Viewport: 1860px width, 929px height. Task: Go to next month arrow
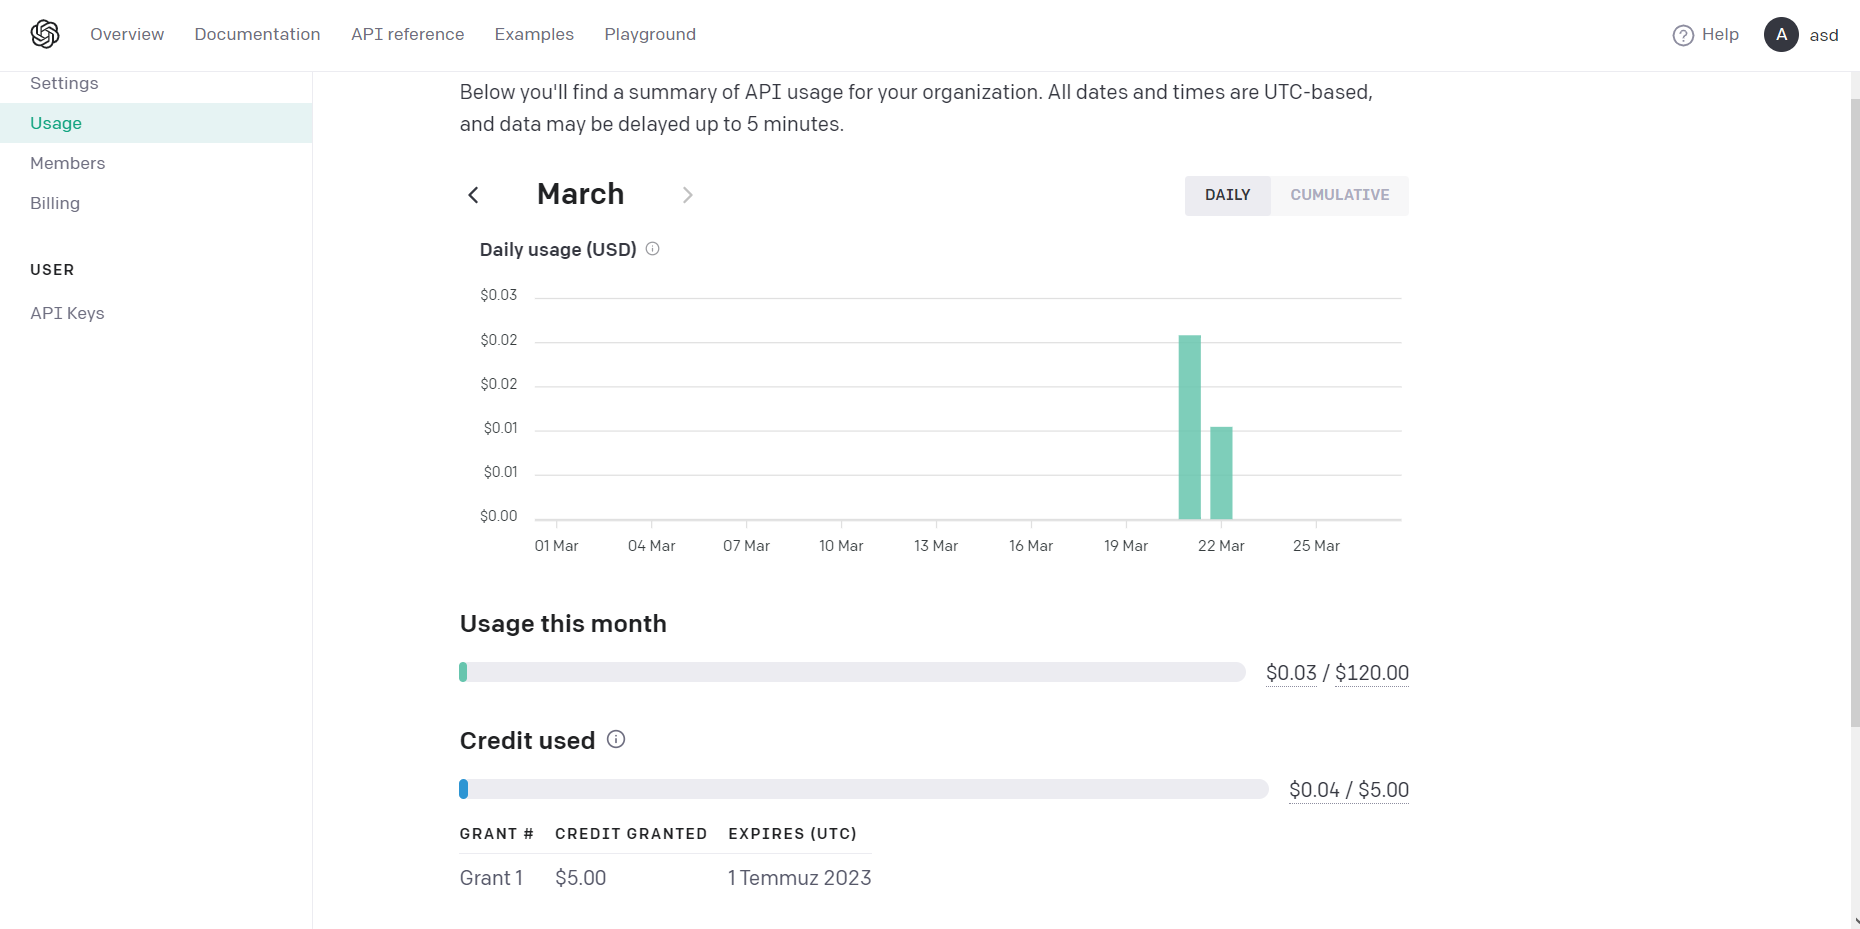(687, 195)
